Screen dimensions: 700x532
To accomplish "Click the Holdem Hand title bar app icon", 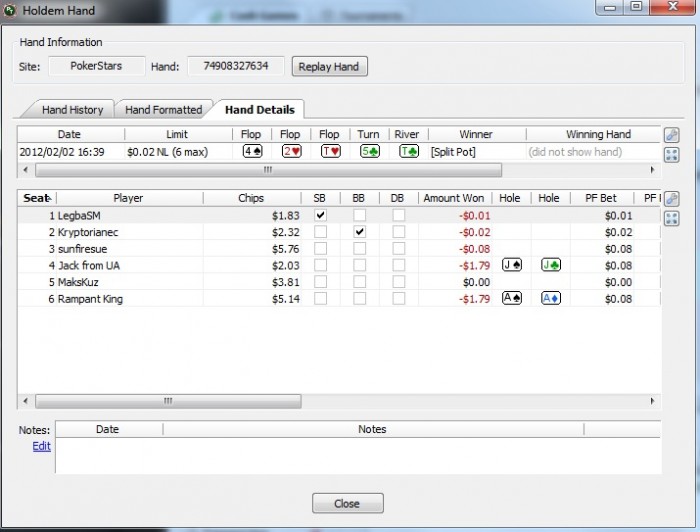I will click(9, 10).
